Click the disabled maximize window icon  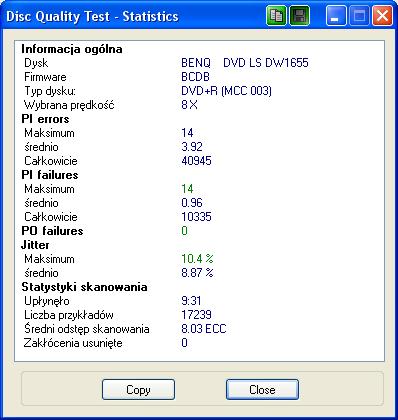(359, 15)
